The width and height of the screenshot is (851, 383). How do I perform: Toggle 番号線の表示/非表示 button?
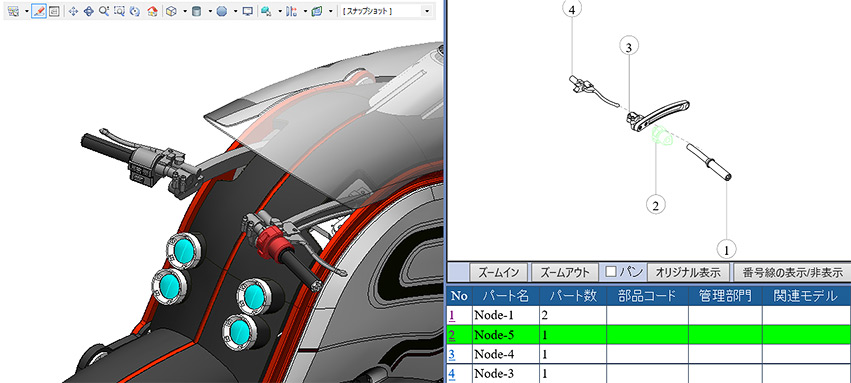tap(792, 271)
